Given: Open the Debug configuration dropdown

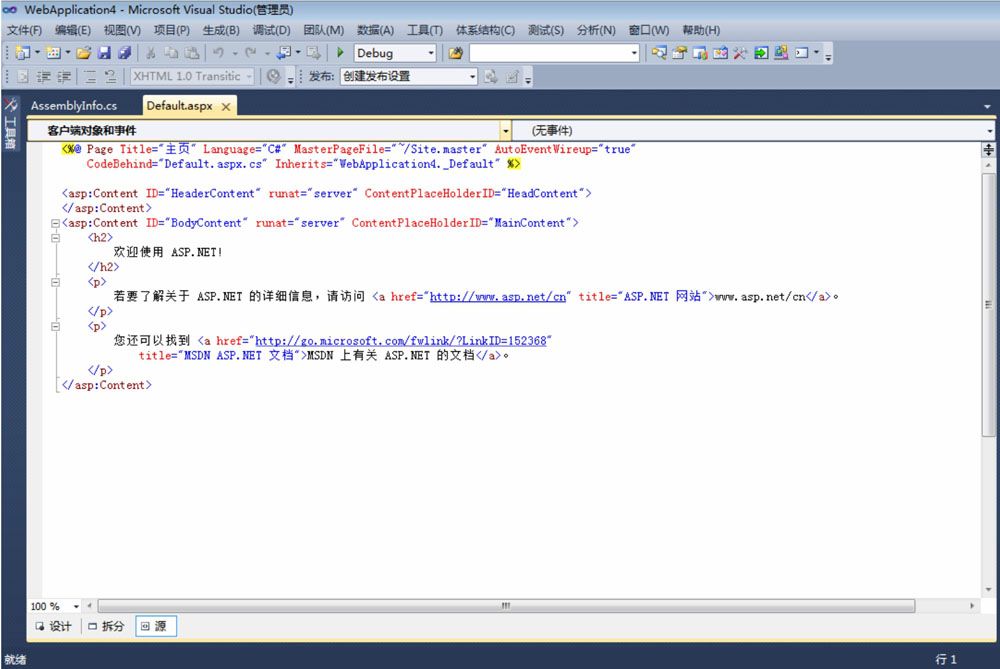Looking at the screenshot, I should point(431,53).
